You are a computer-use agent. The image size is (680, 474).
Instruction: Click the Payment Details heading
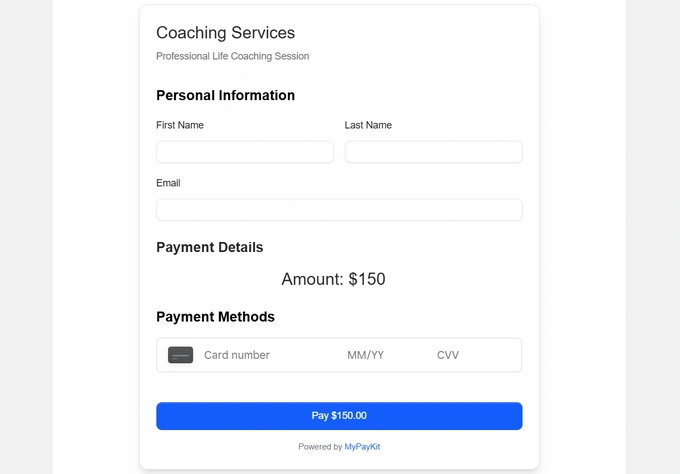point(209,247)
